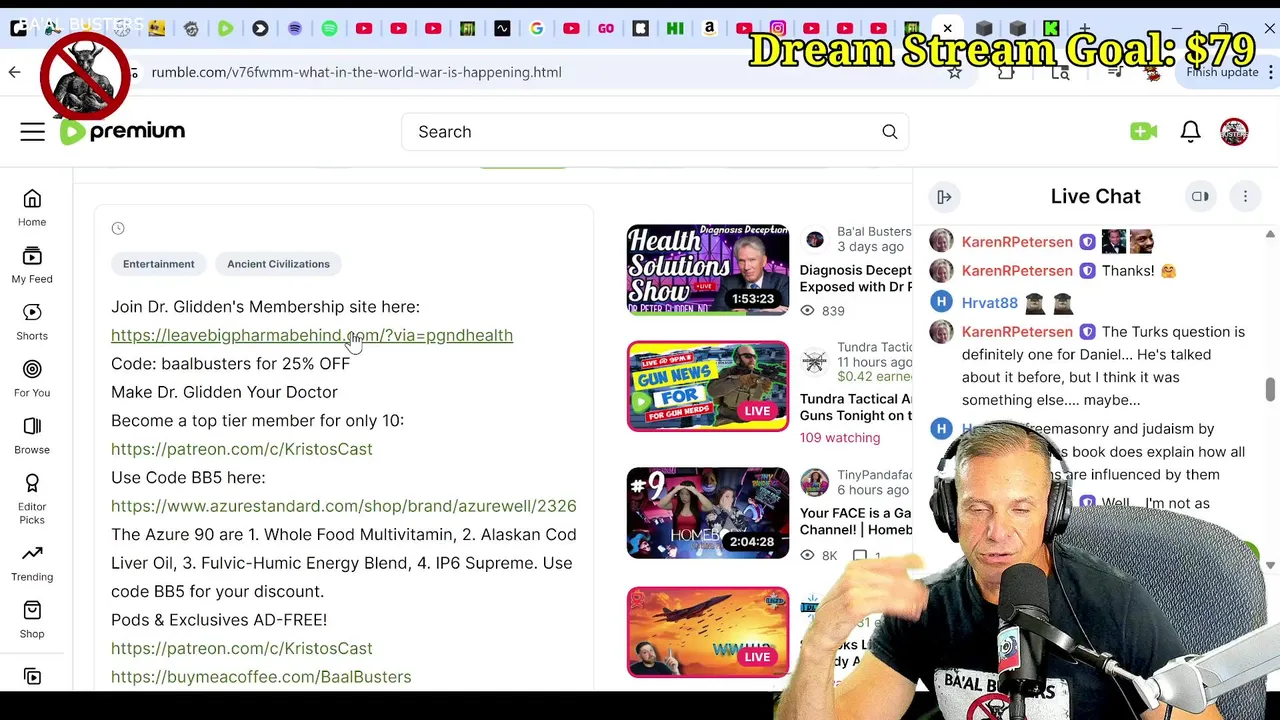This screenshot has width=1280, height=720.
Task: Click "Make Dr. Glidden Your Doctor" text
Action: coord(224,392)
